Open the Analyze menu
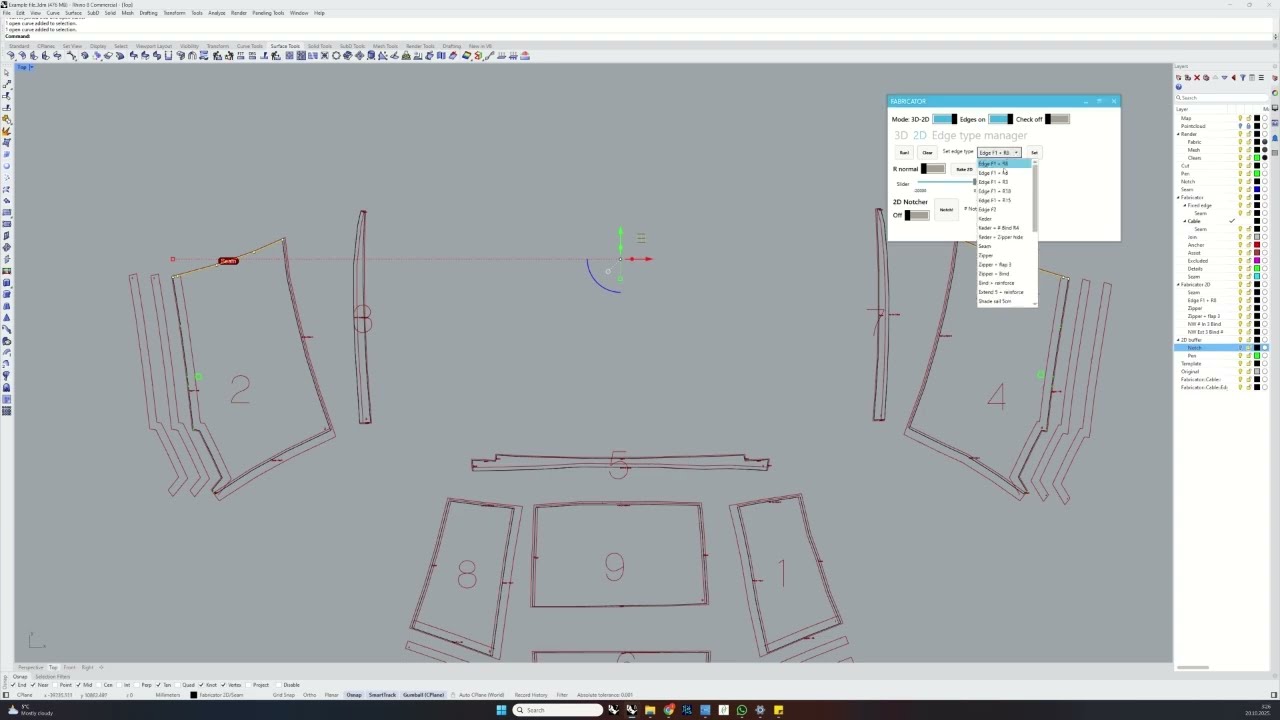 [217, 13]
